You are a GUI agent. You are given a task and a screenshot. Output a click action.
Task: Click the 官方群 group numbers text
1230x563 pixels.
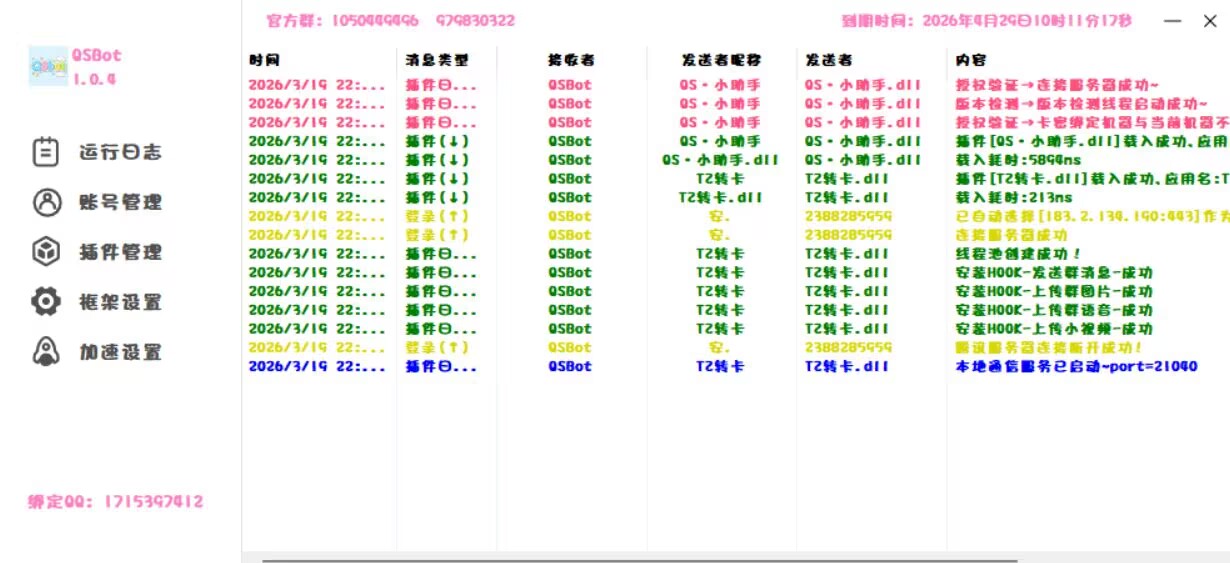click(x=391, y=20)
